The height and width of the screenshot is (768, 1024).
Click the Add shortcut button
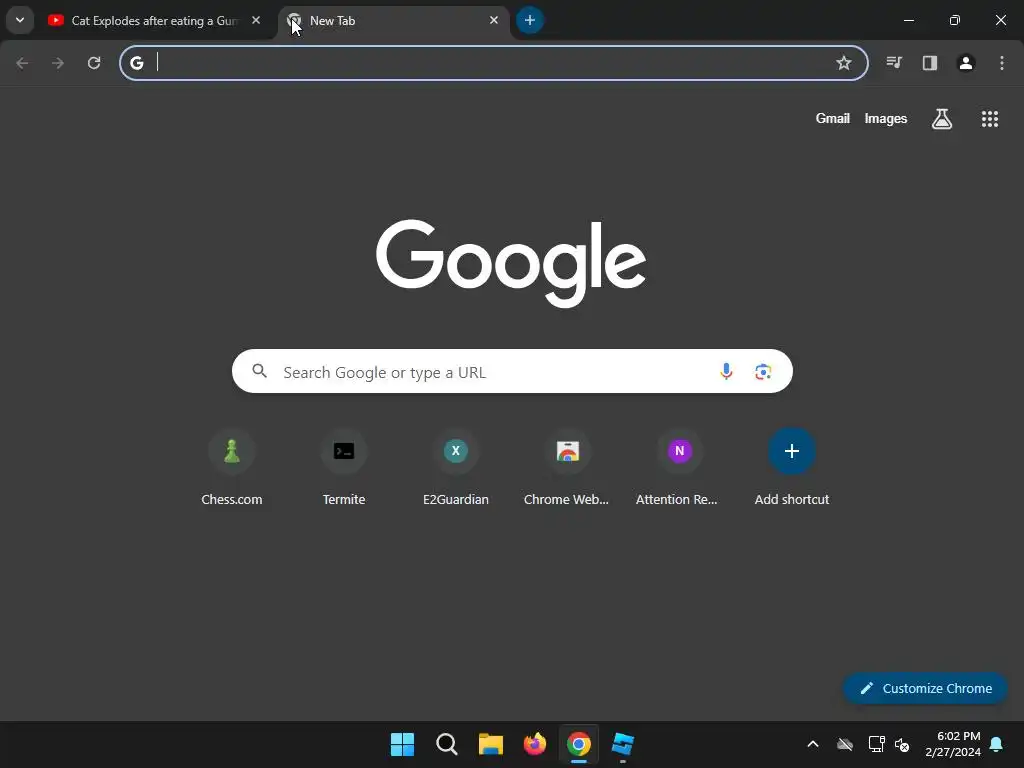click(792, 467)
